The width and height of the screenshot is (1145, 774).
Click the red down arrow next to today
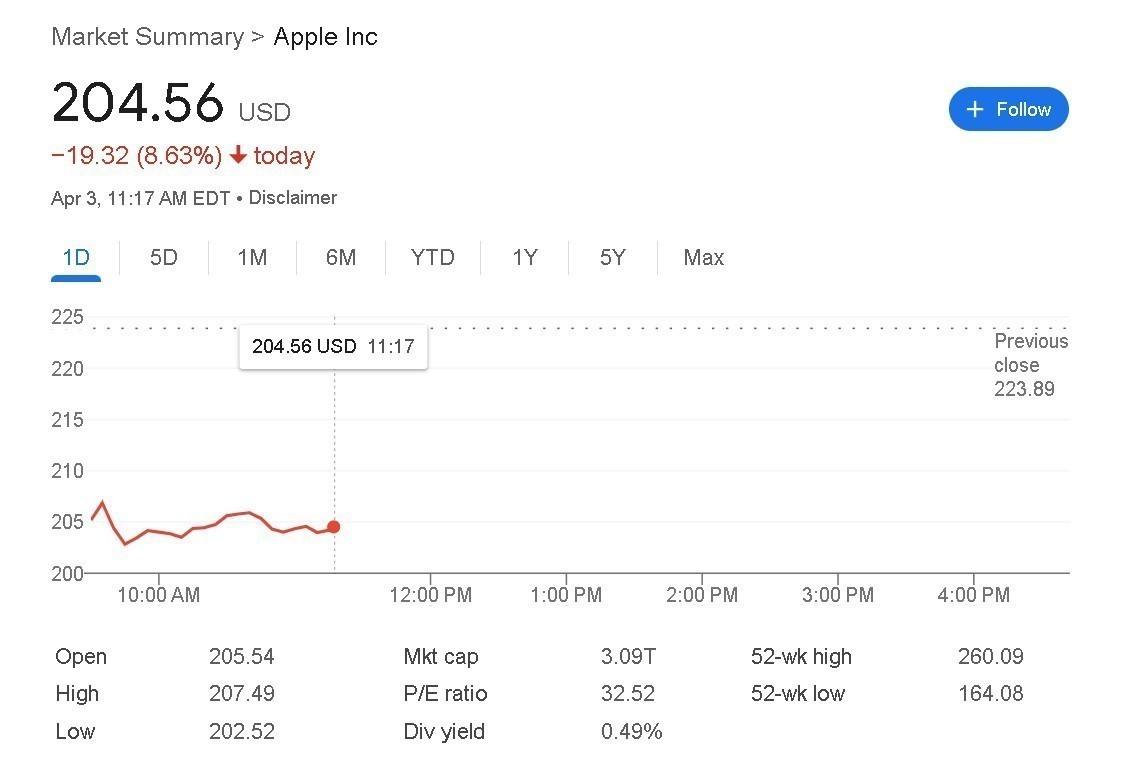(x=238, y=156)
